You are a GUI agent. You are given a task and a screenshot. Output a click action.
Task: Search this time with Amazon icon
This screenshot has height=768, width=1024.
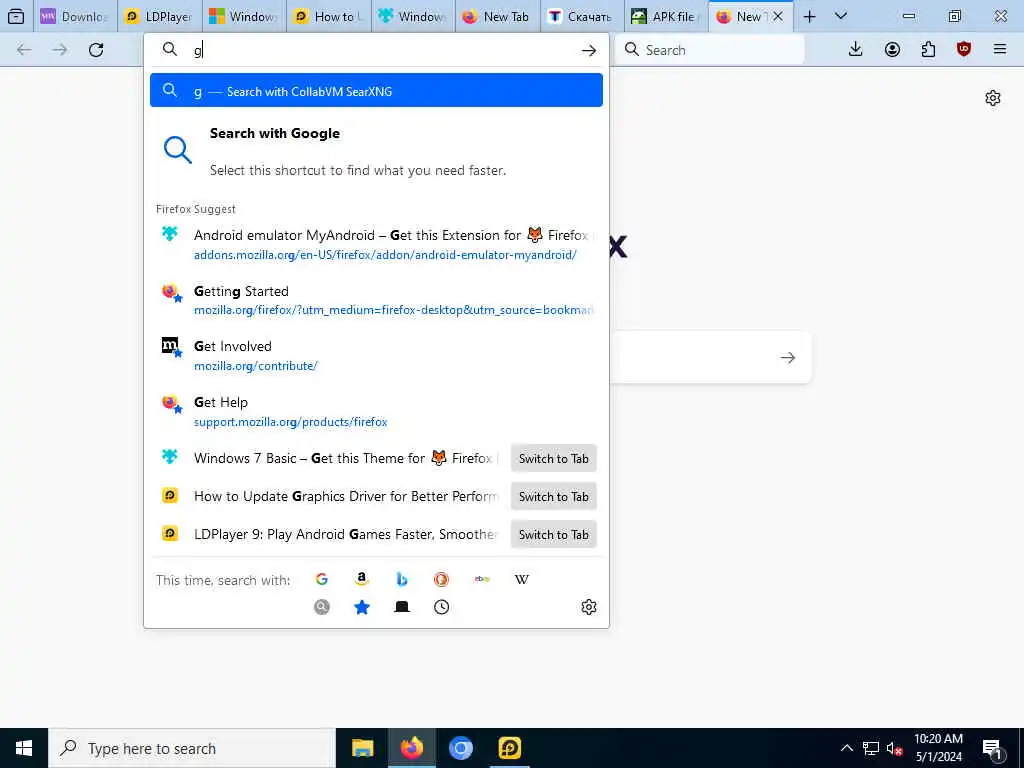click(362, 579)
